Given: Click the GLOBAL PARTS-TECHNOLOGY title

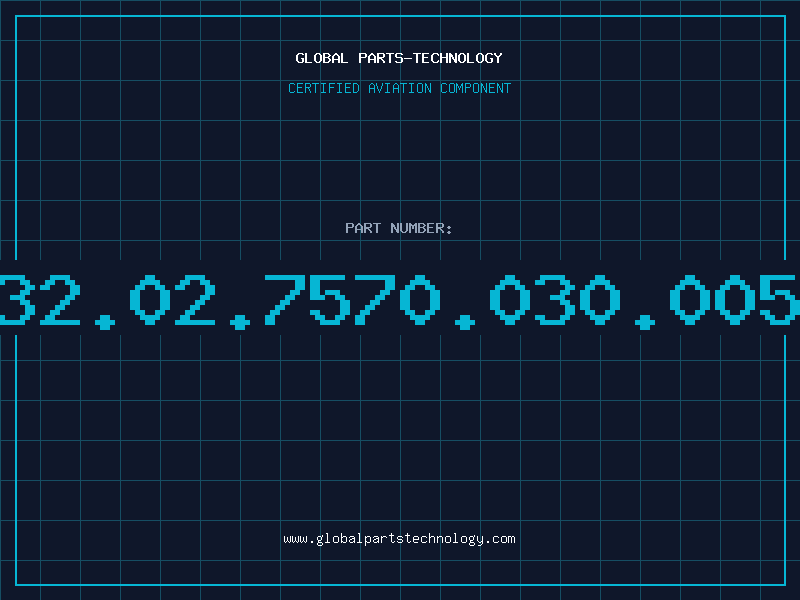Looking at the screenshot, I should (x=399, y=58).
